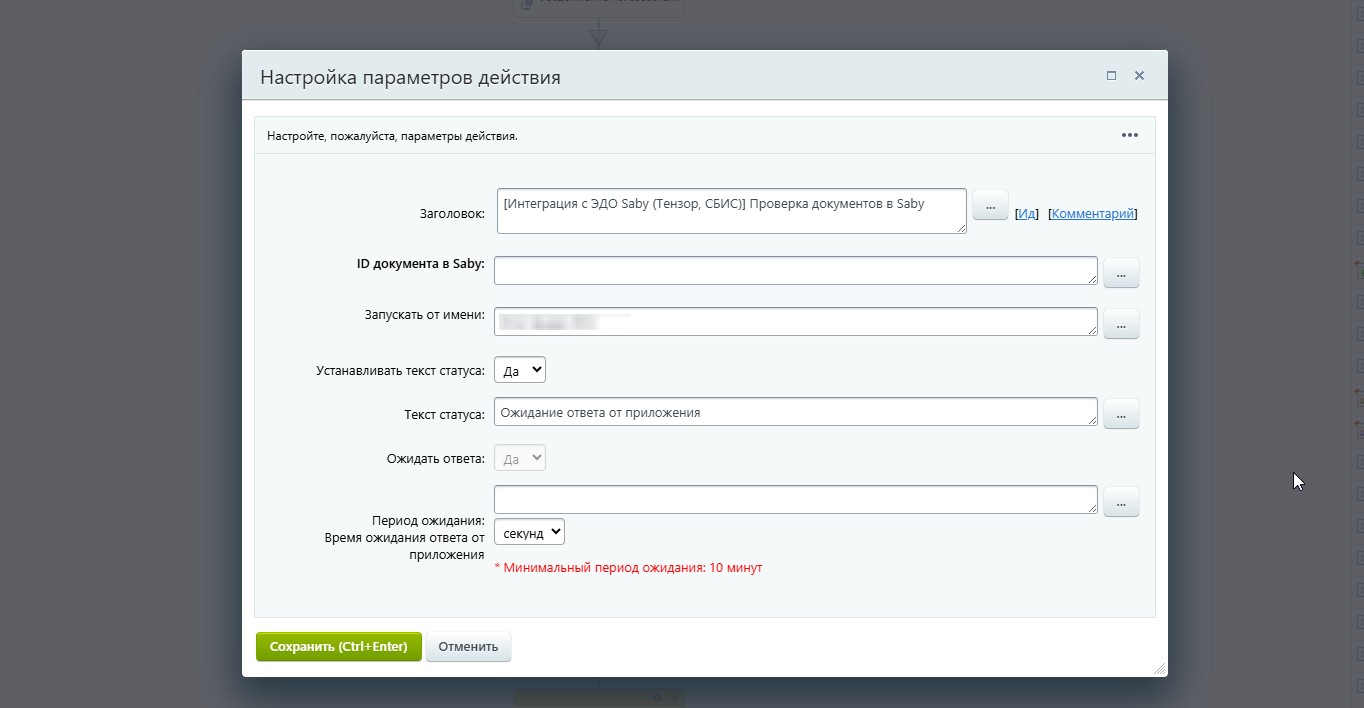Viewport: 1364px width, 708px height.
Task: Click the Запускать от имени field
Action: [x=795, y=322]
